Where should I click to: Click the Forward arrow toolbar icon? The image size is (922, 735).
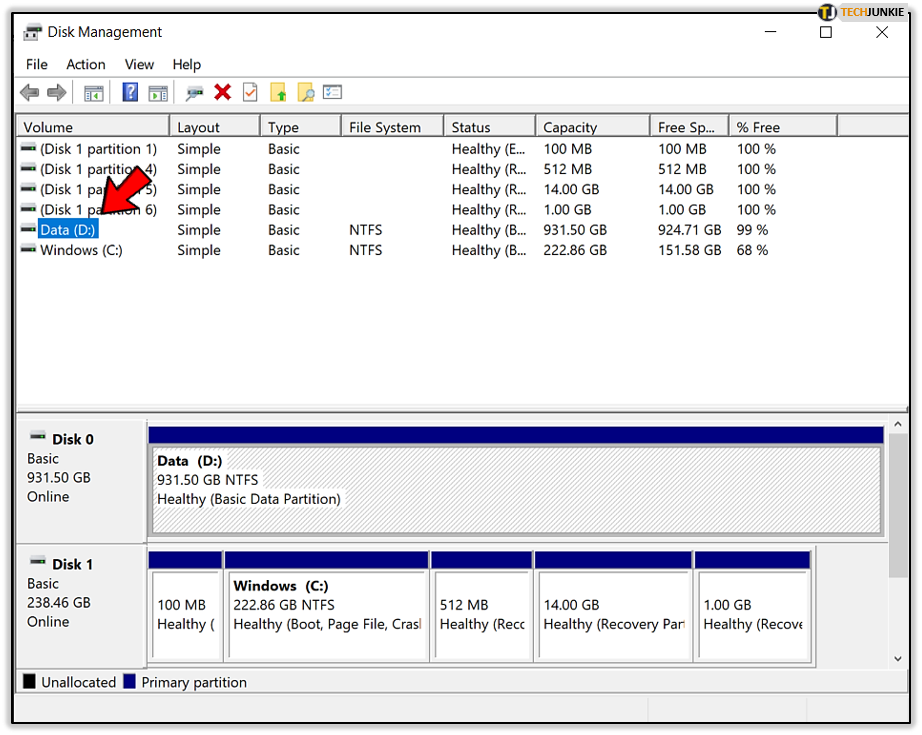point(56,92)
